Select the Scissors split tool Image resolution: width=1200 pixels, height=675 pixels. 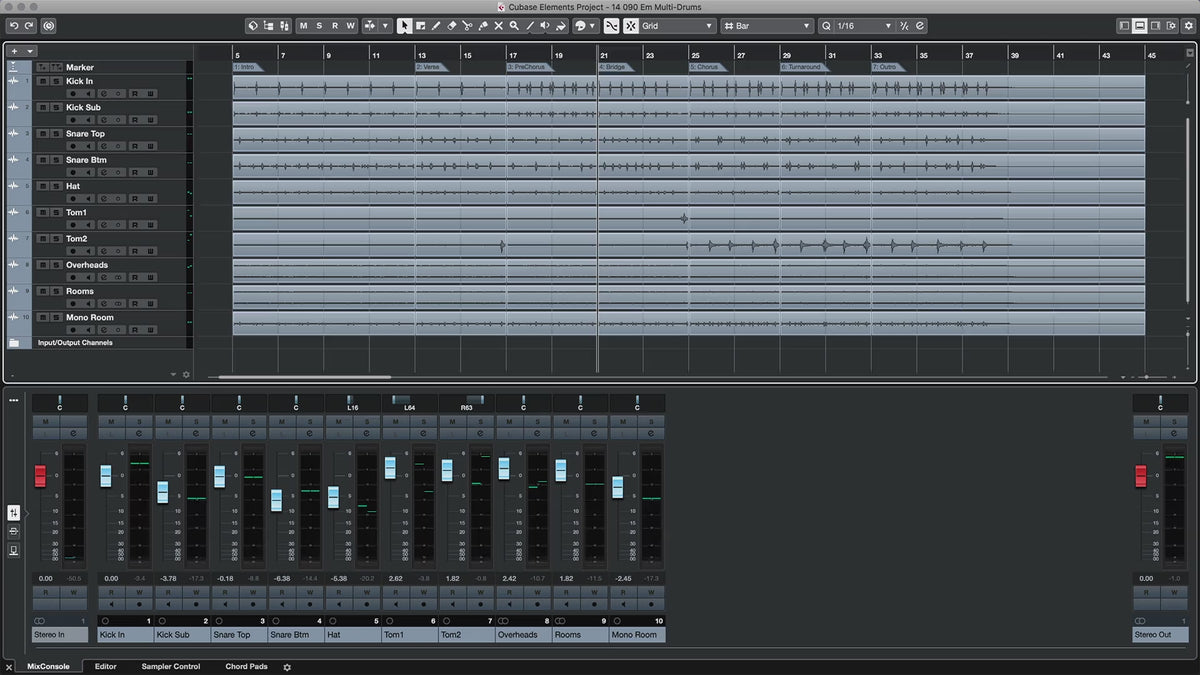(467, 26)
